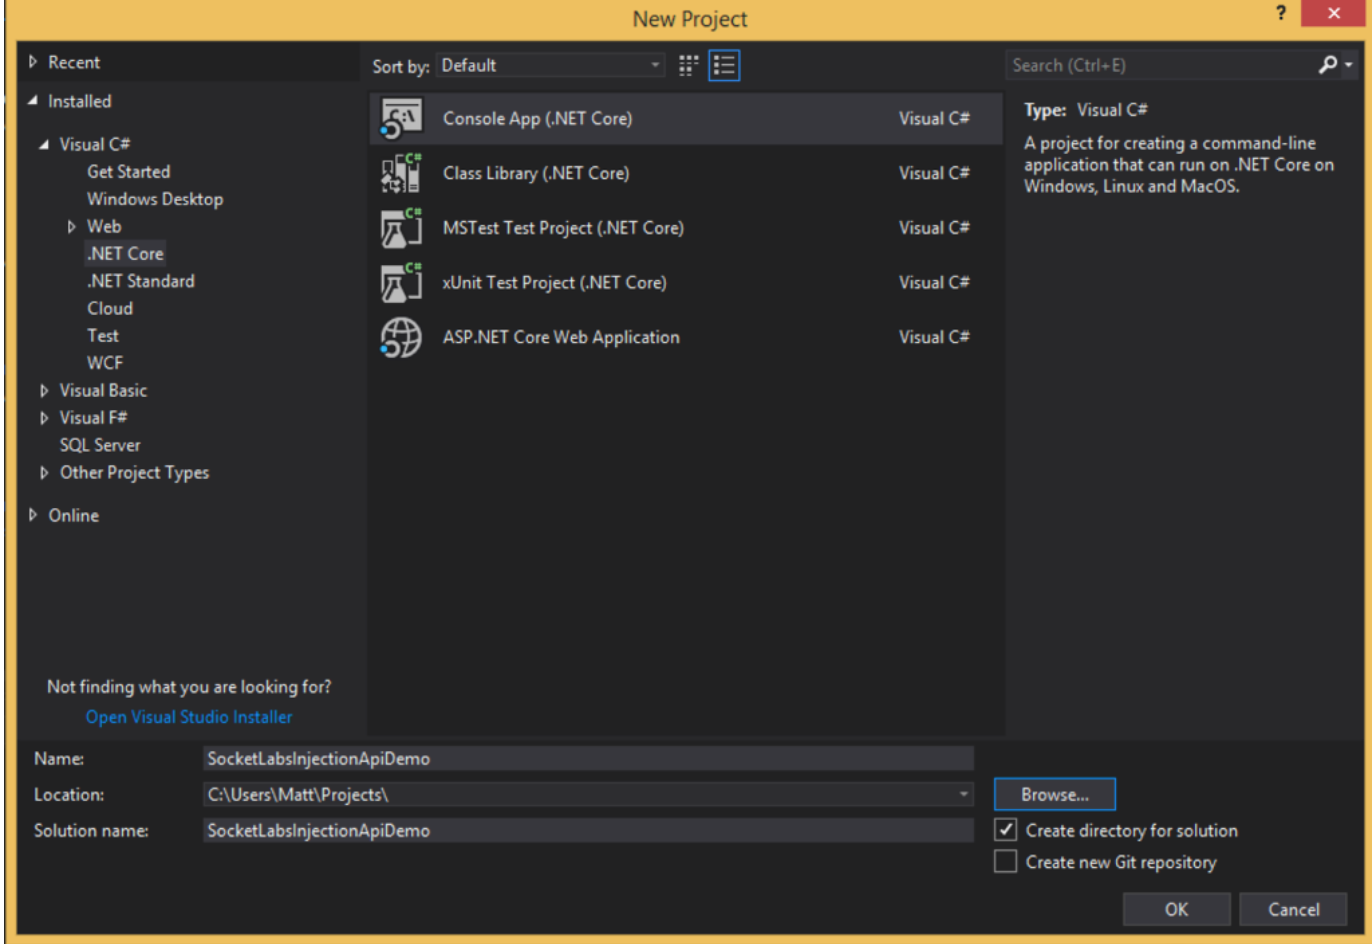Image resolution: width=1372 pixels, height=944 pixels.
Task: Select the .NET Core category
Action: [x=125, y=254]
